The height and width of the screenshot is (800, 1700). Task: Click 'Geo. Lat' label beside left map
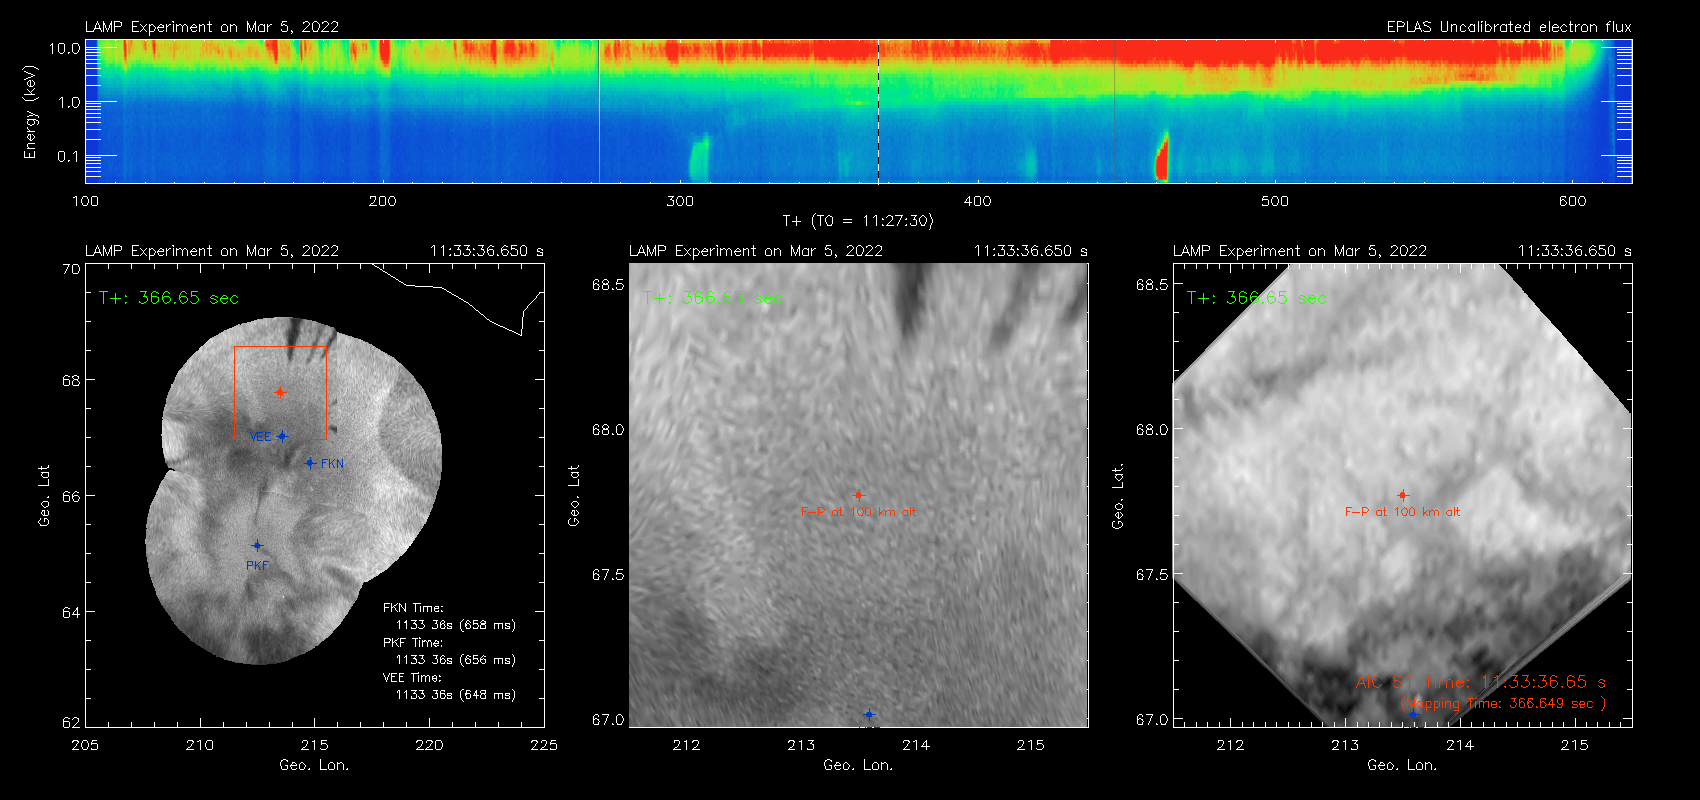pyautogui.click(x=44, y=496)
